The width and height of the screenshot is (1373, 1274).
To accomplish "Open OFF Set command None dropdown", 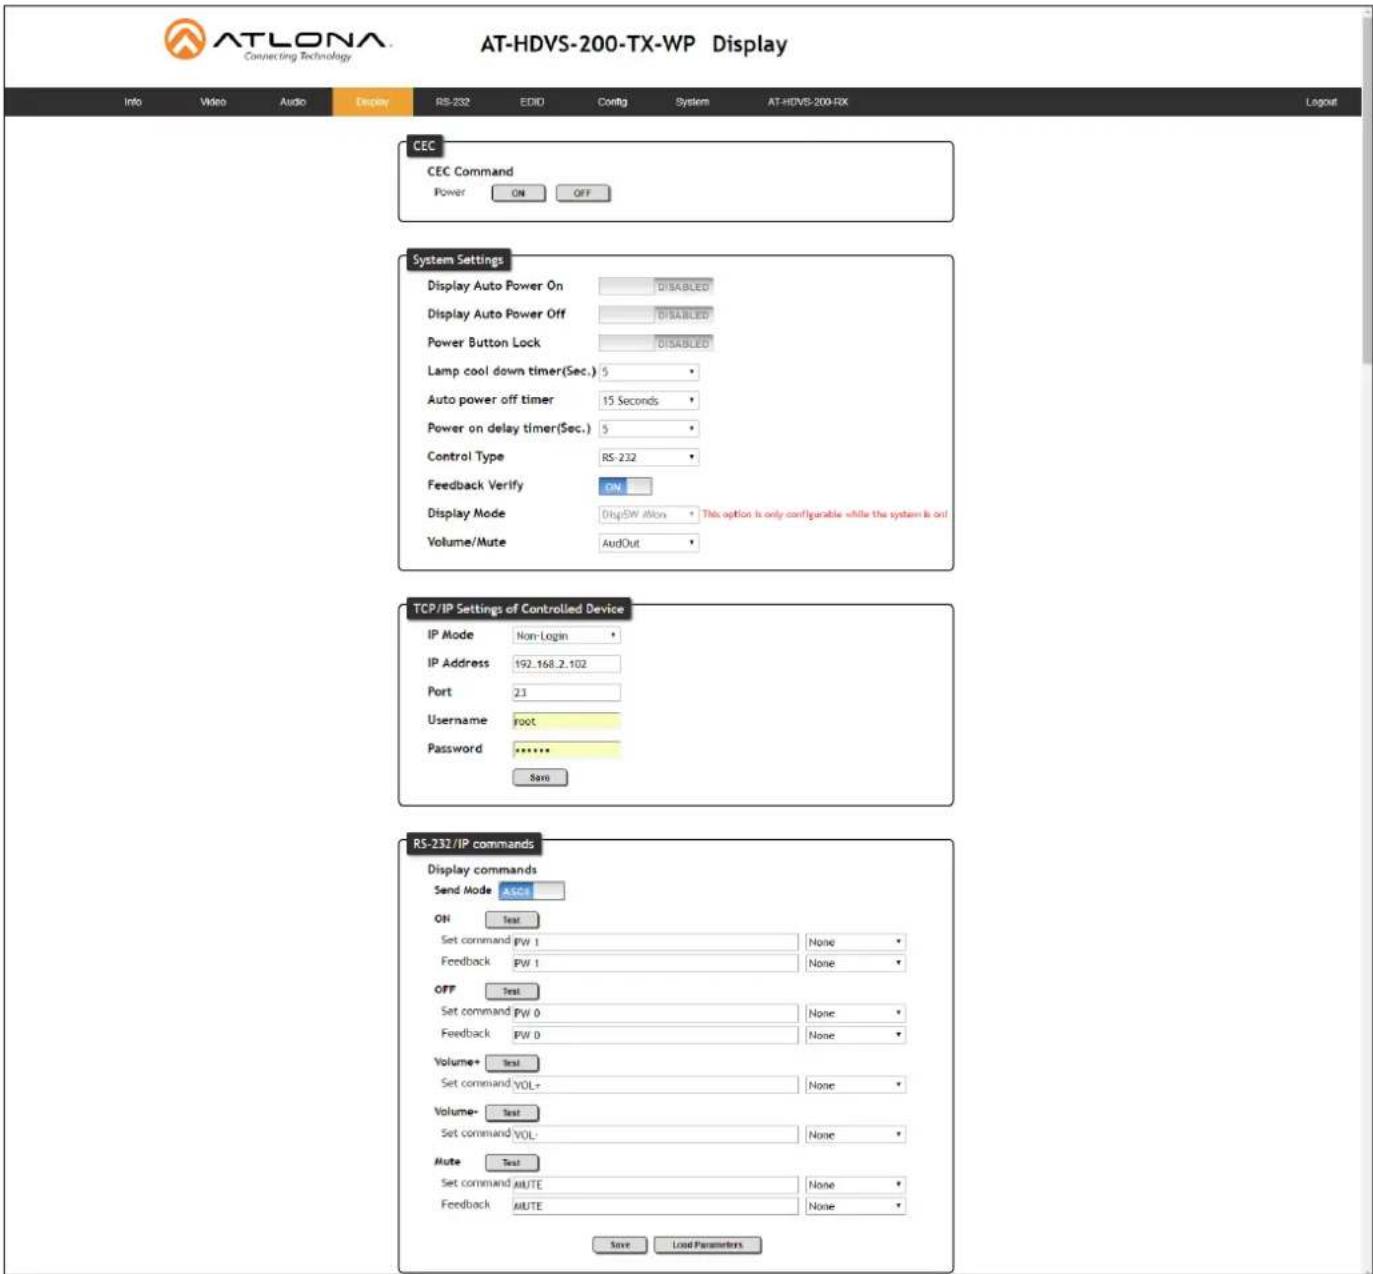I will [x=855, y=1013].
